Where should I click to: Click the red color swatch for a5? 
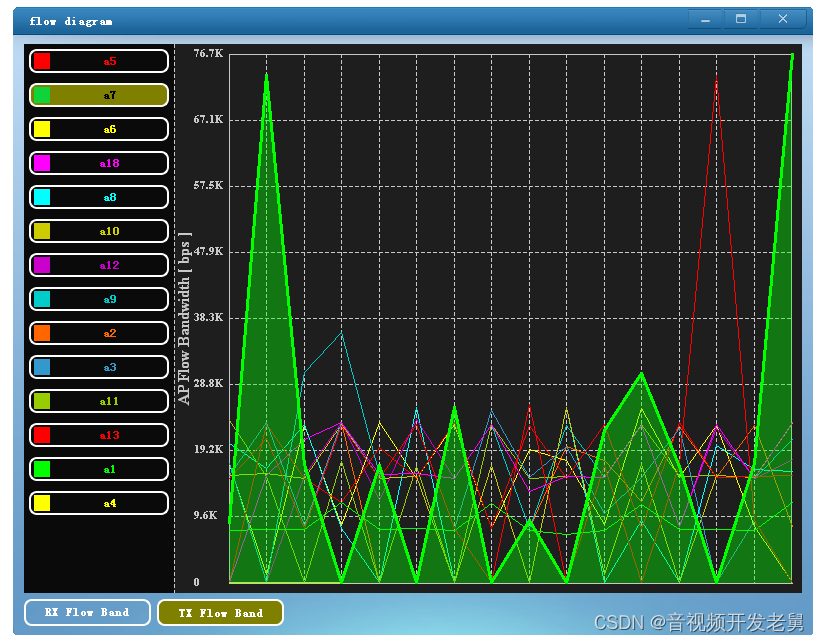pos(42,61)
